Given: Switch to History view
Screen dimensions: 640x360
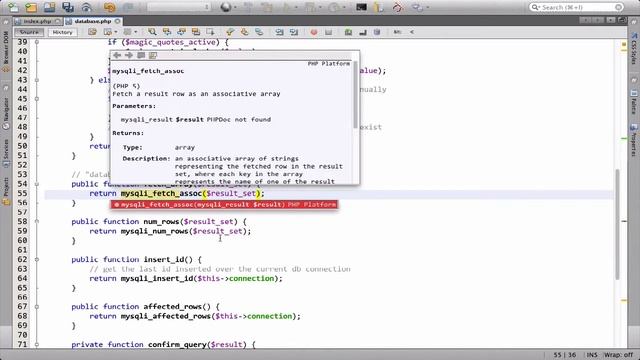Looking at the screenshot, I should tap(62, 32).
